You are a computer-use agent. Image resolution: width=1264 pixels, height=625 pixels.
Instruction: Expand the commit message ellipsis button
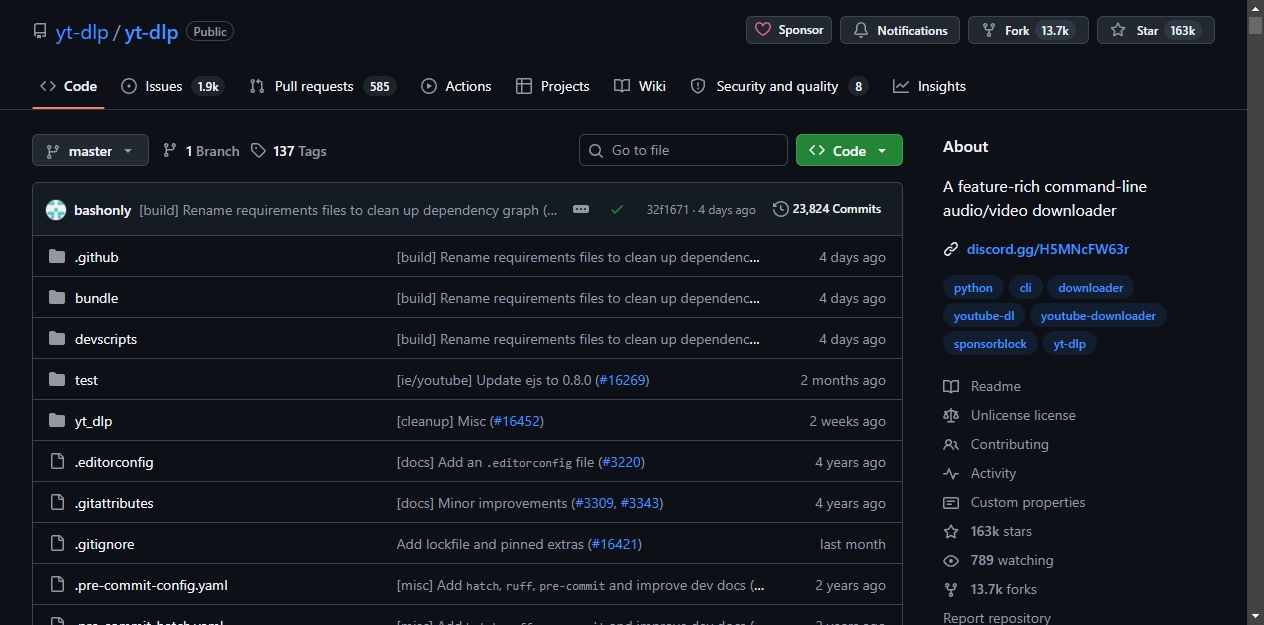pos(581,209)
